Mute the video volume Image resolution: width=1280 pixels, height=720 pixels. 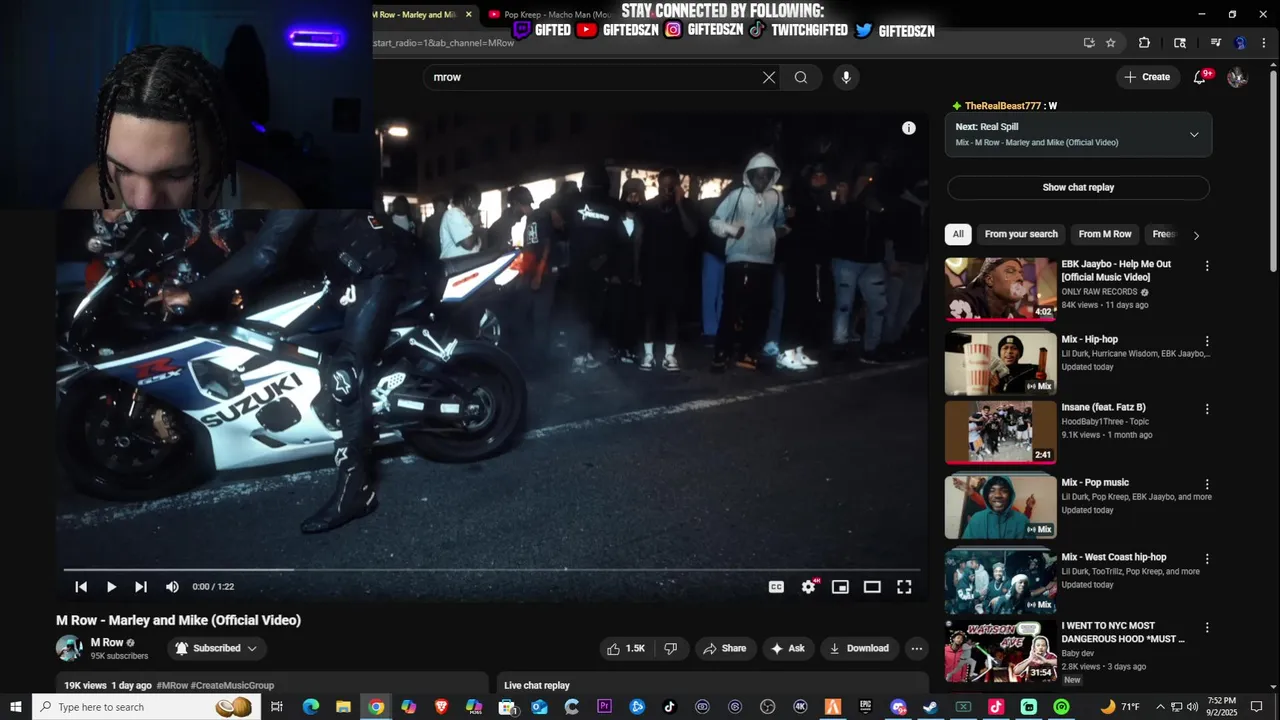(172, 587)
